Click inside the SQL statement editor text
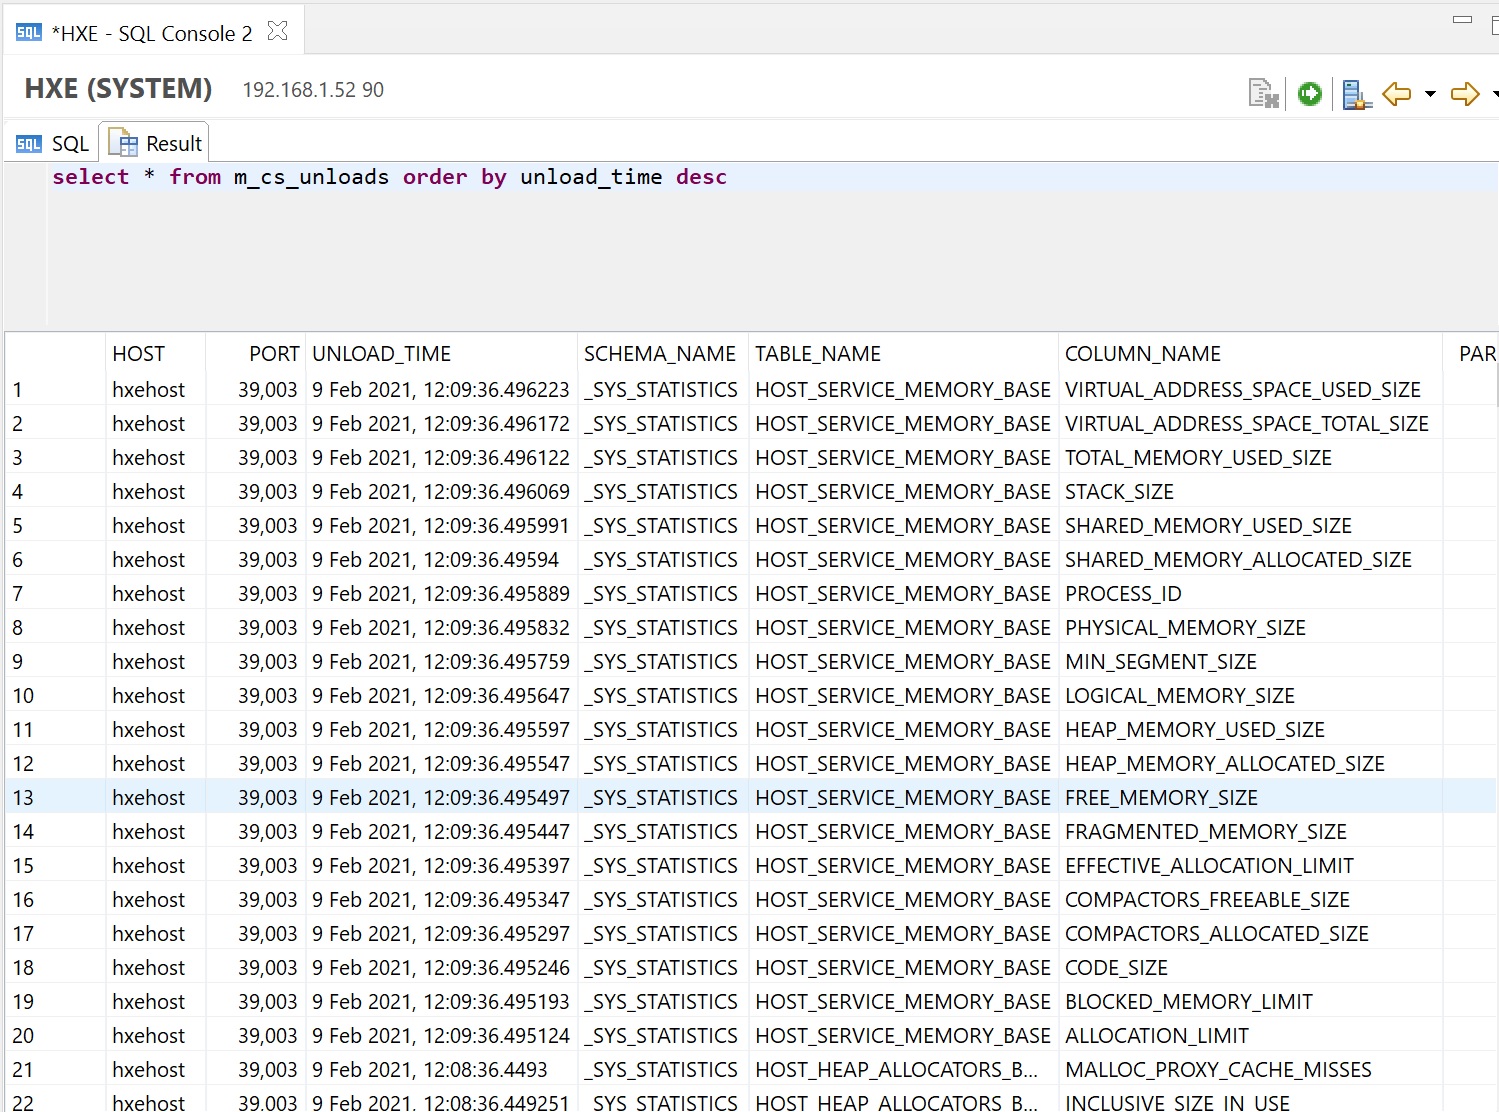The width and height of the screenshot is (1499, 1112). [389, 178]
